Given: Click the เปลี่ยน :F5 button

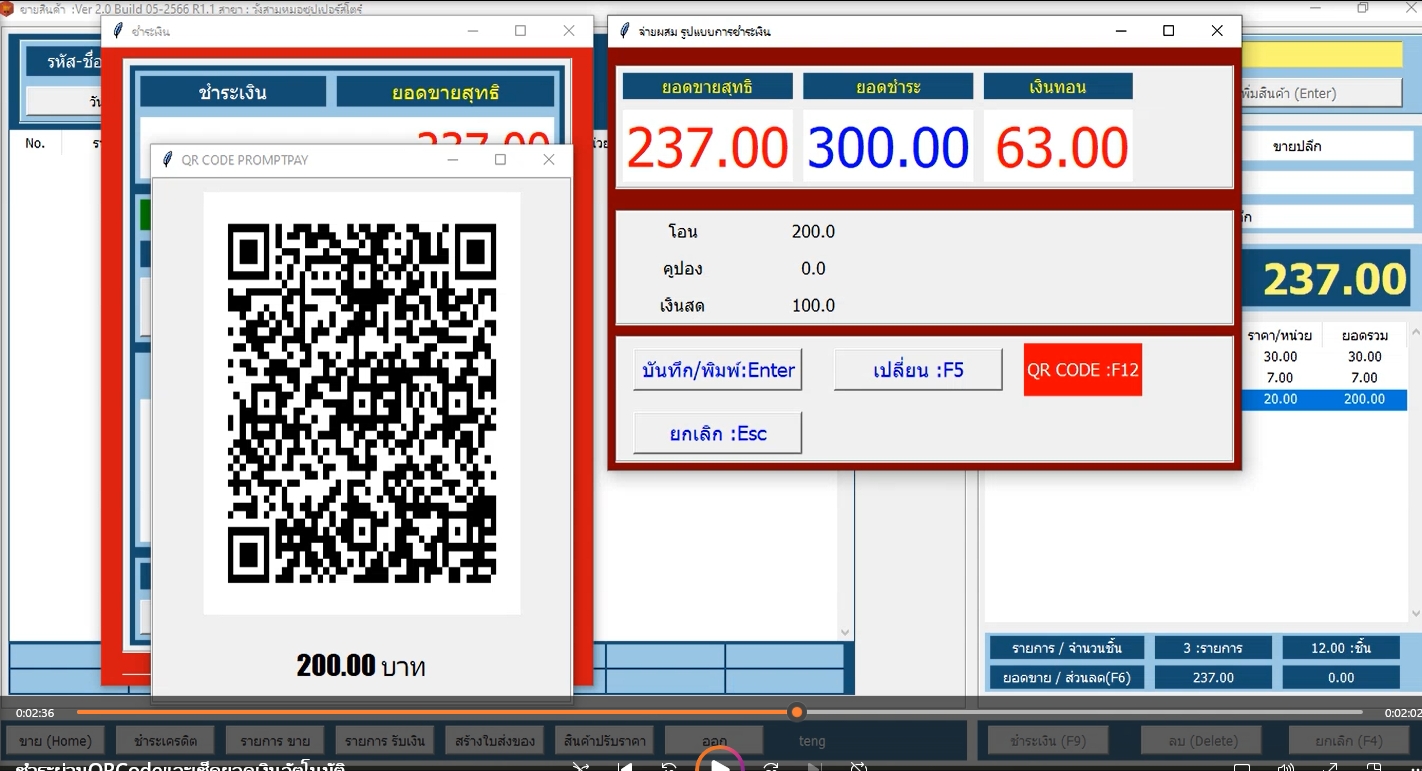Looking at the screenshot, I should [x=918, y=370].
